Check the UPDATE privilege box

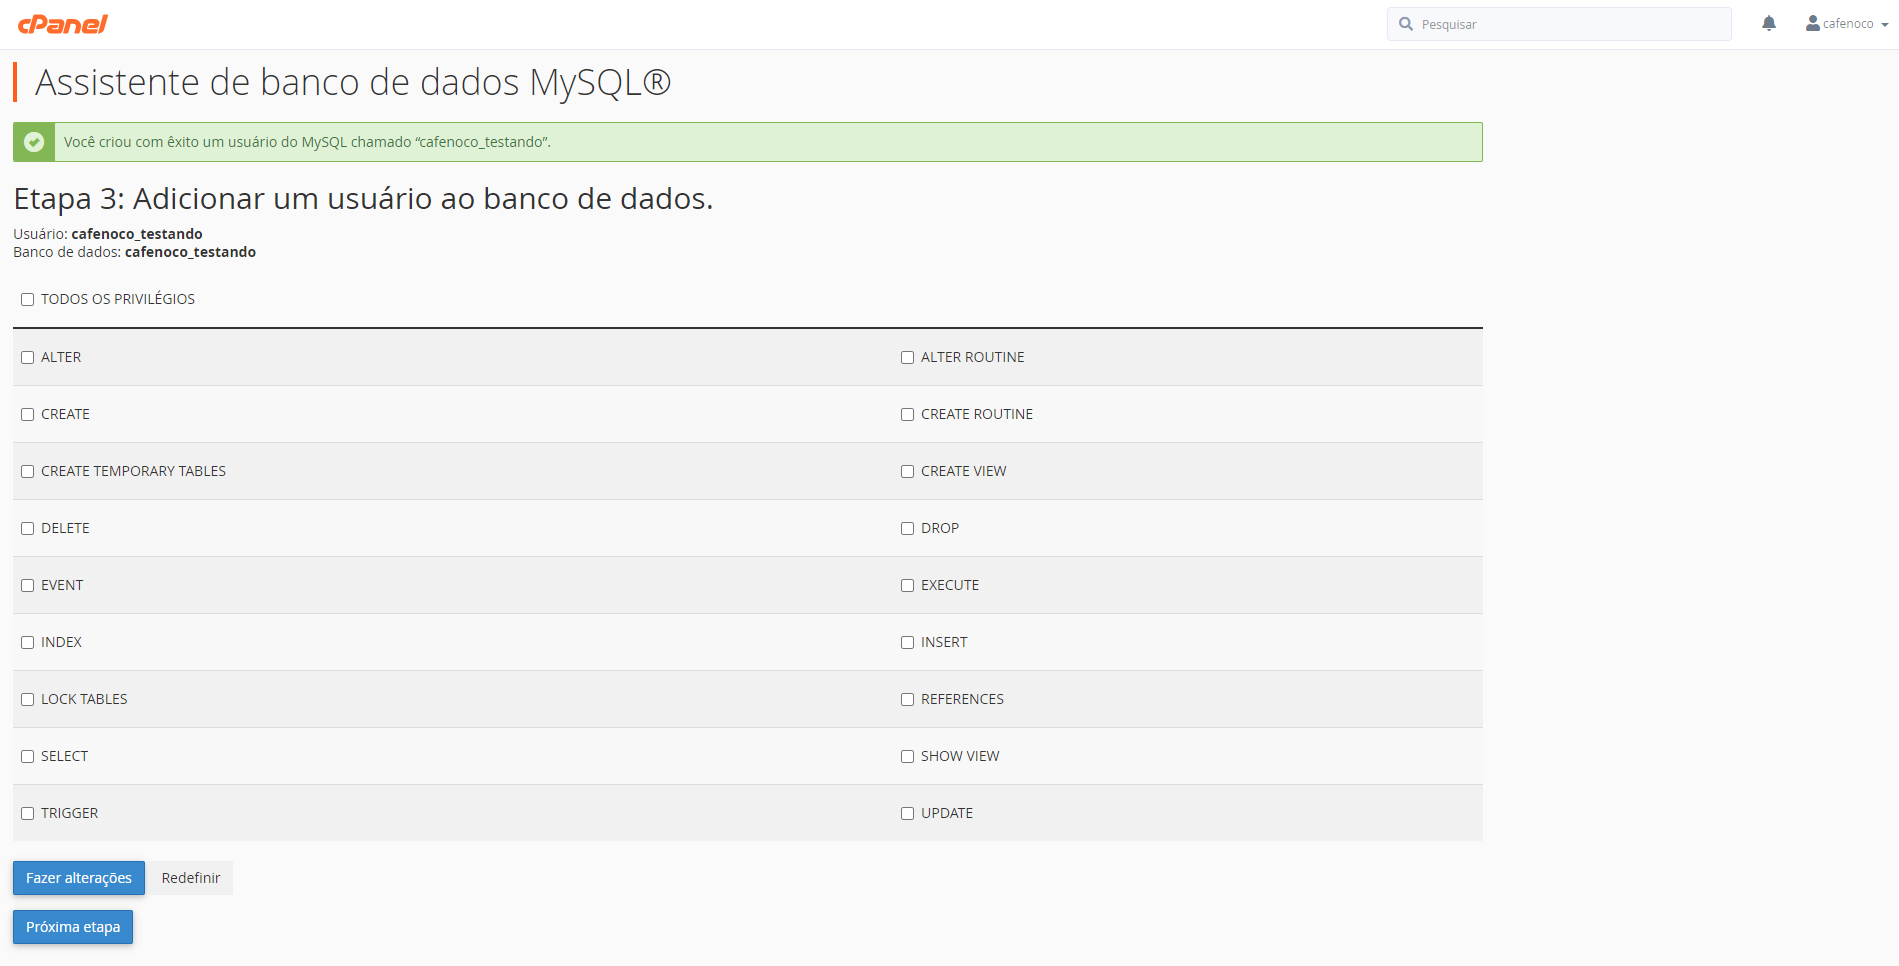pyautogui.click(x=908, y=813)
